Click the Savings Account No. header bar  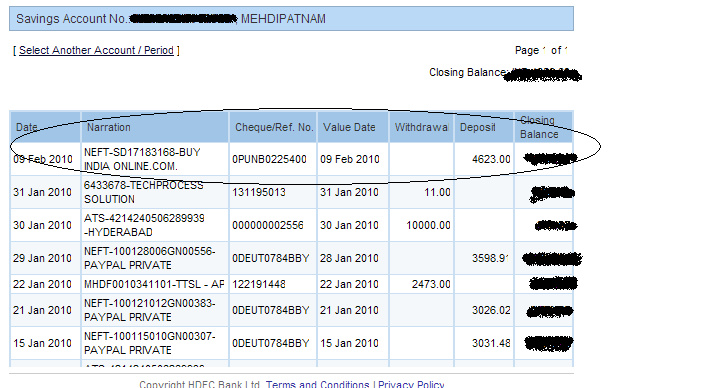pos(292,19)
